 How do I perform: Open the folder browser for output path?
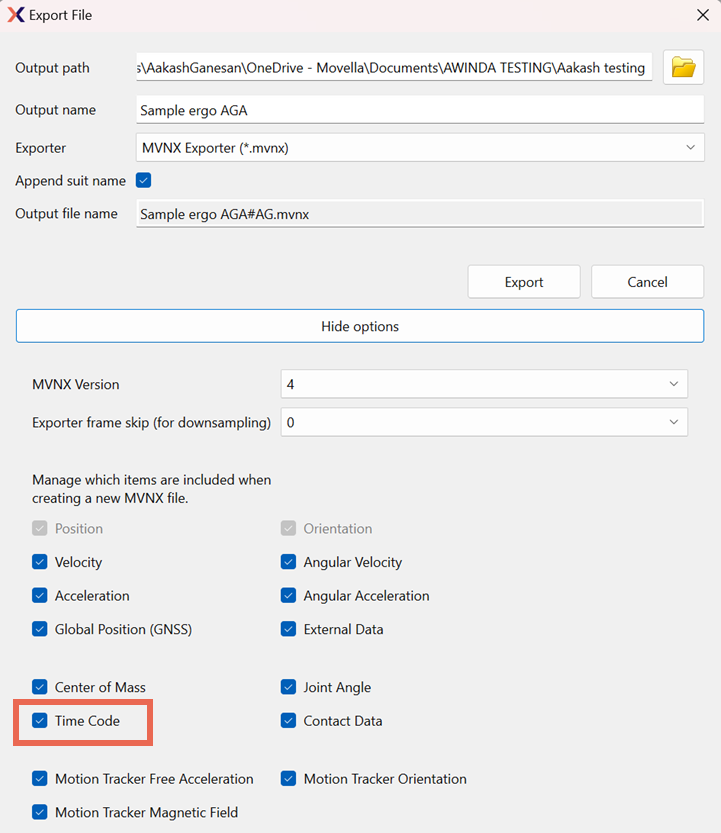tap(683, 67)
